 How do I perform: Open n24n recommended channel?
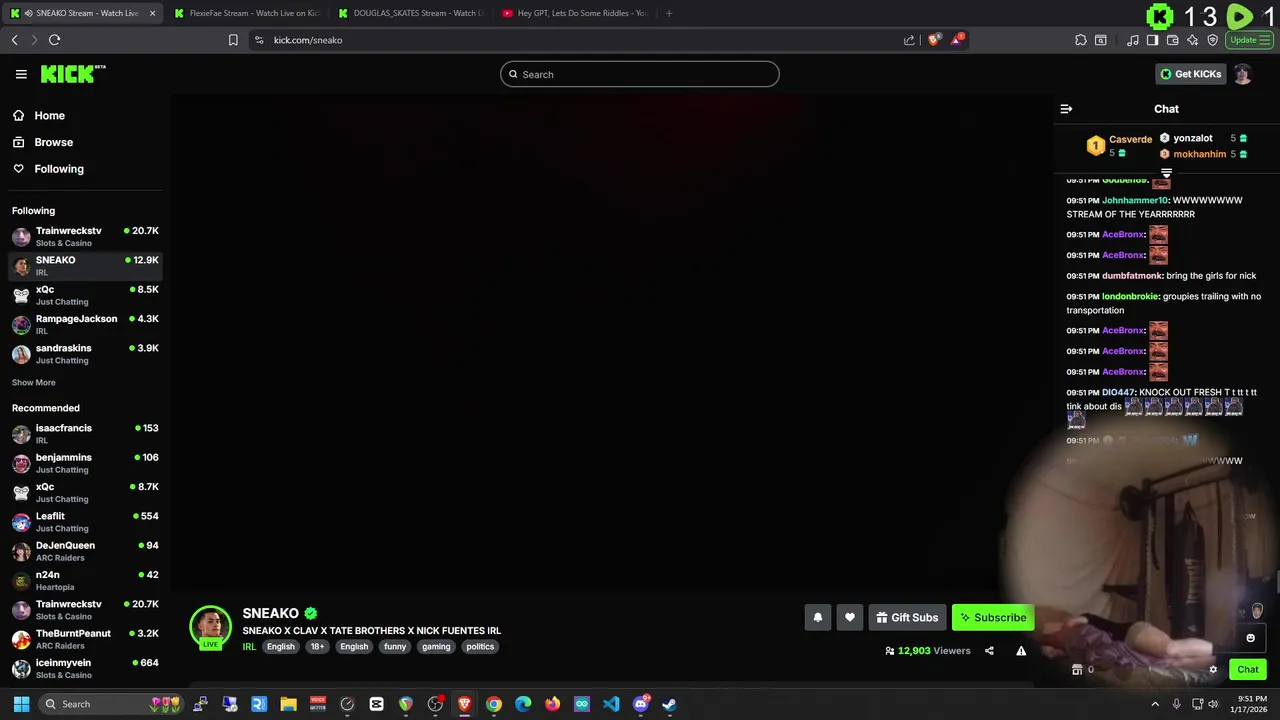pyautogui.click(x=84, y=580)
